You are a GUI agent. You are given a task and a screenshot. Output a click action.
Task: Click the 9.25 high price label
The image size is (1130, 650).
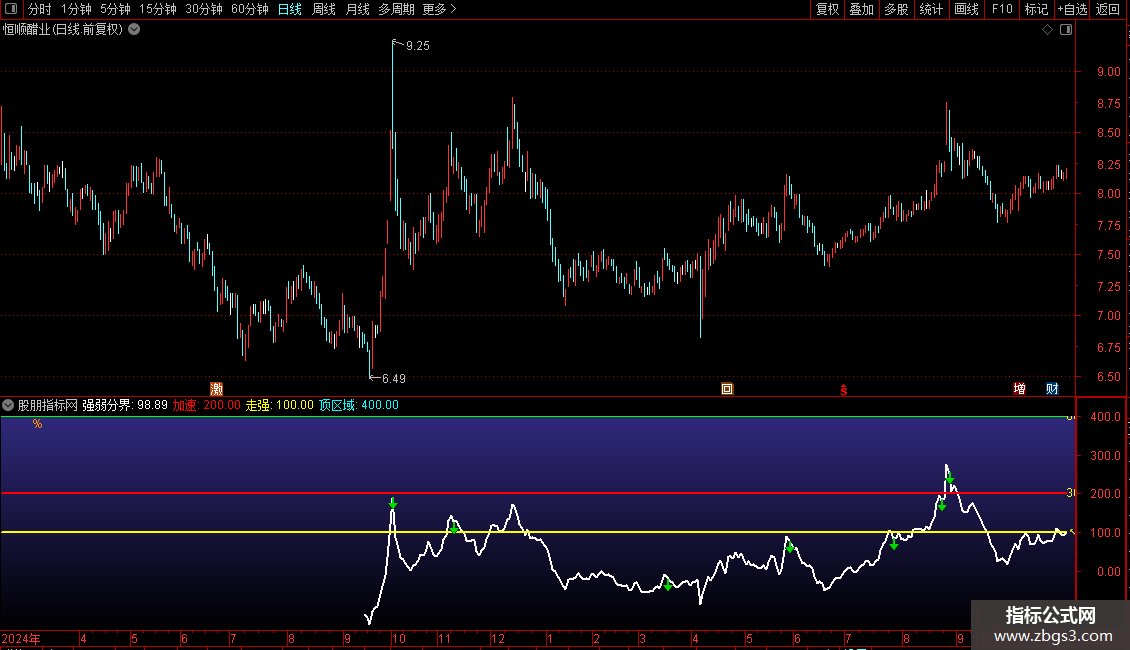418,46
